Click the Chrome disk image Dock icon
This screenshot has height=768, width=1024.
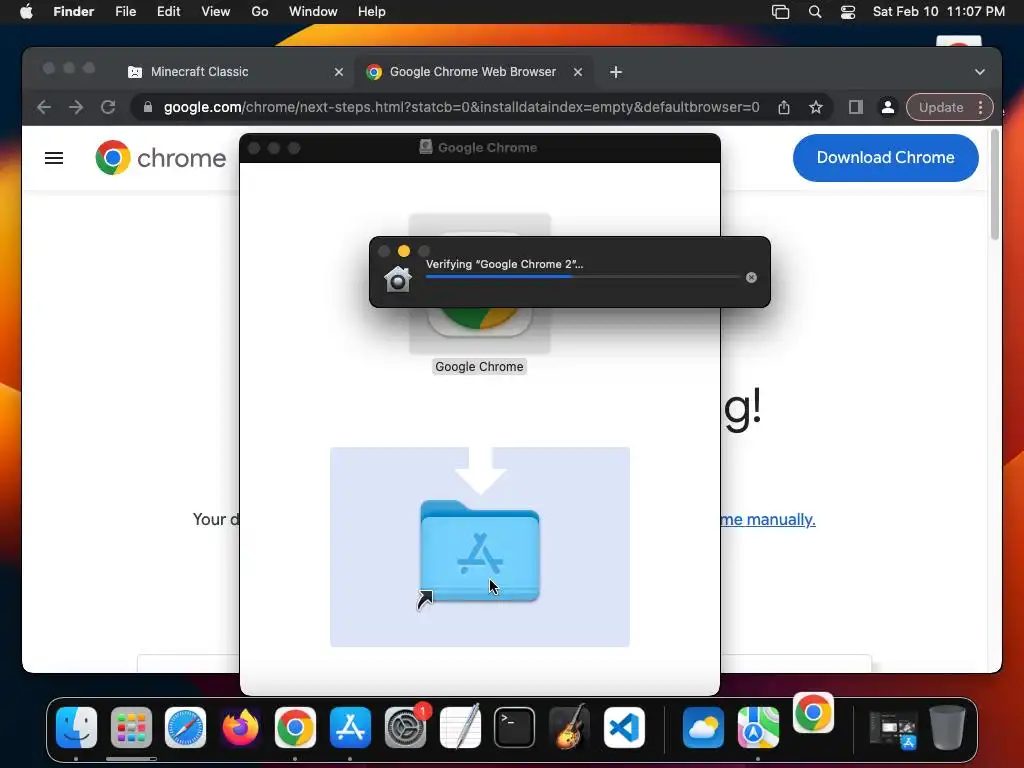tap(813, 713)
